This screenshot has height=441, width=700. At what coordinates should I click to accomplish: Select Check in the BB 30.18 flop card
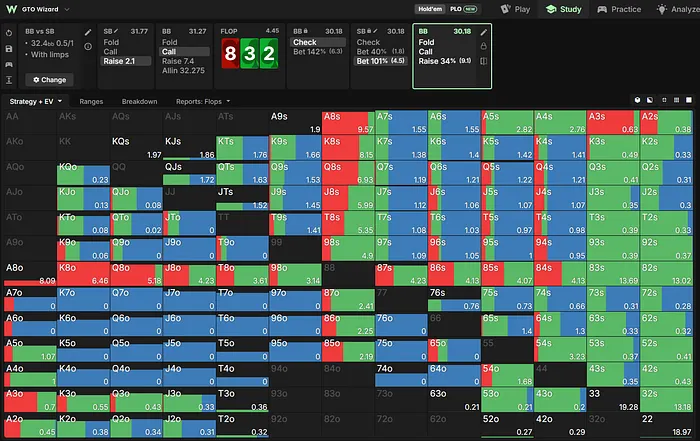(318, 42)
